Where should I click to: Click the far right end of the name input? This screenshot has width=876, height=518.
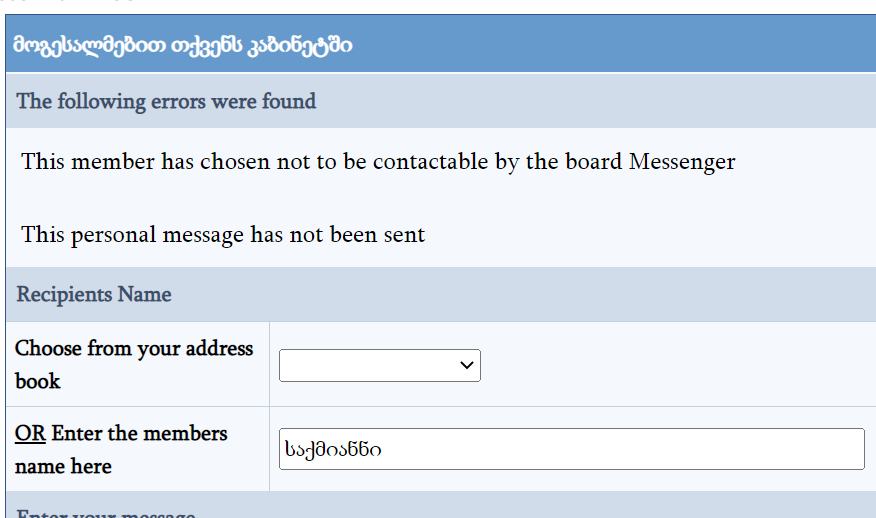[x=850, y=449]
